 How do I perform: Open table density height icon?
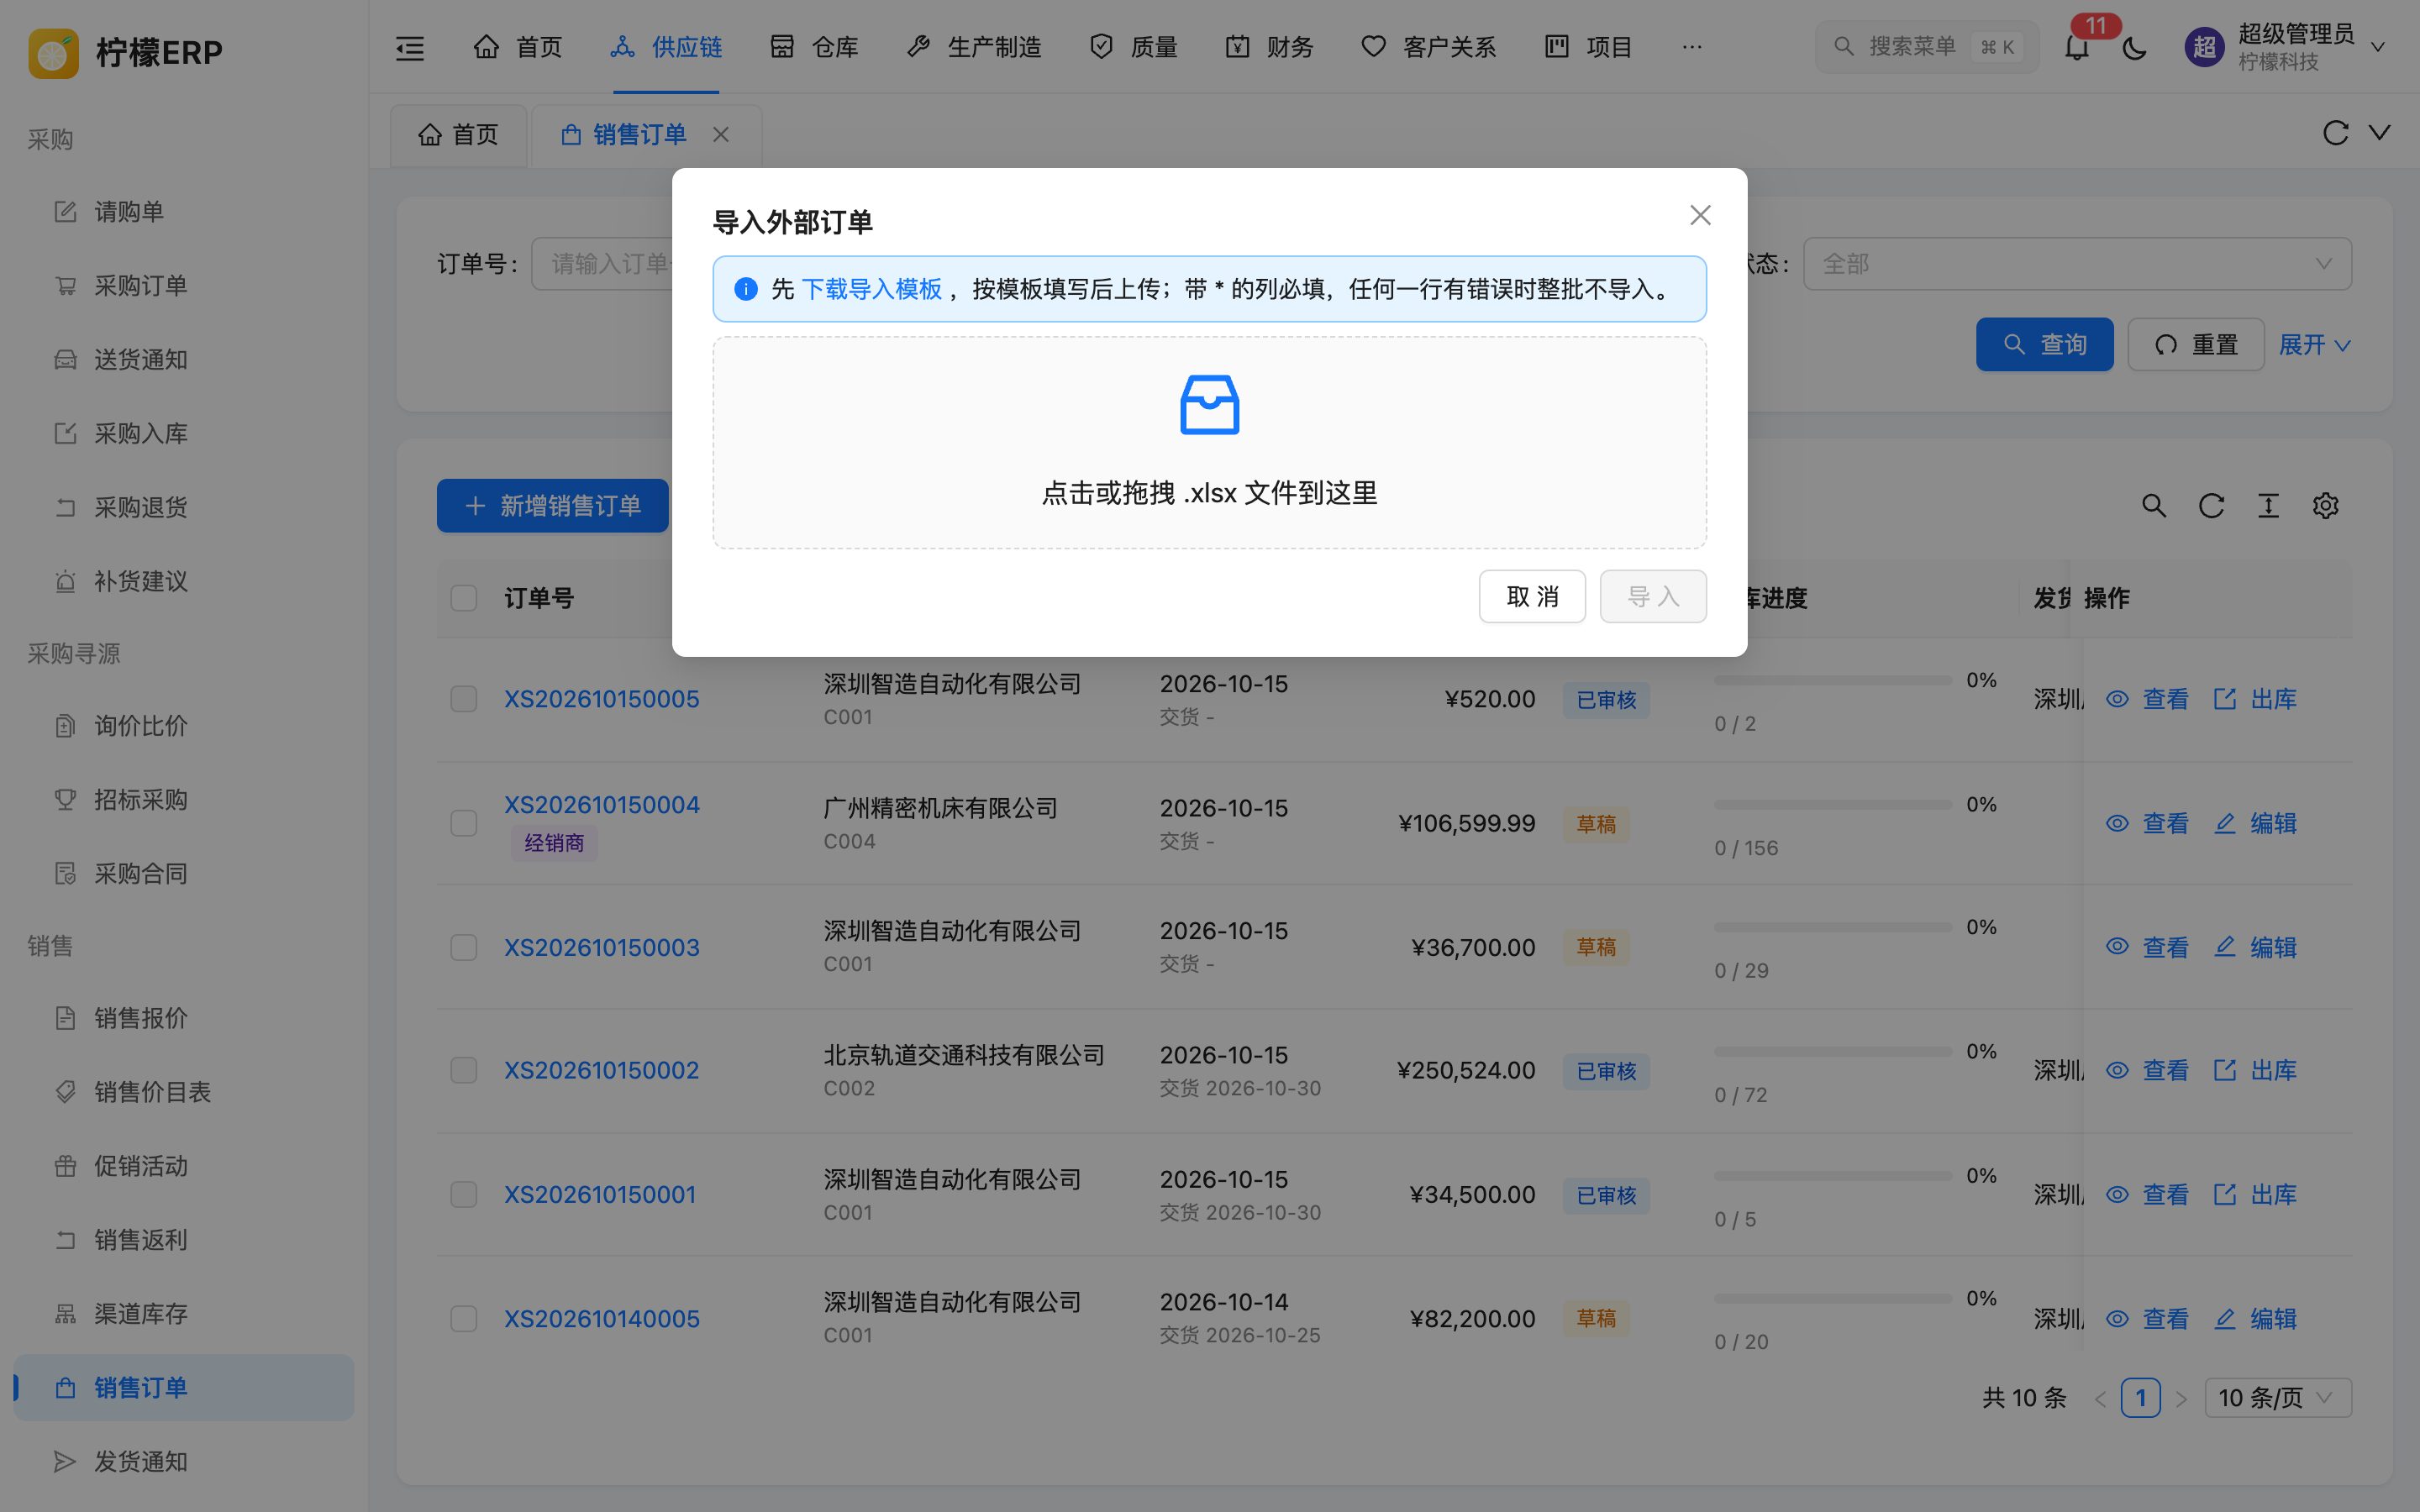coord(2268,506)
